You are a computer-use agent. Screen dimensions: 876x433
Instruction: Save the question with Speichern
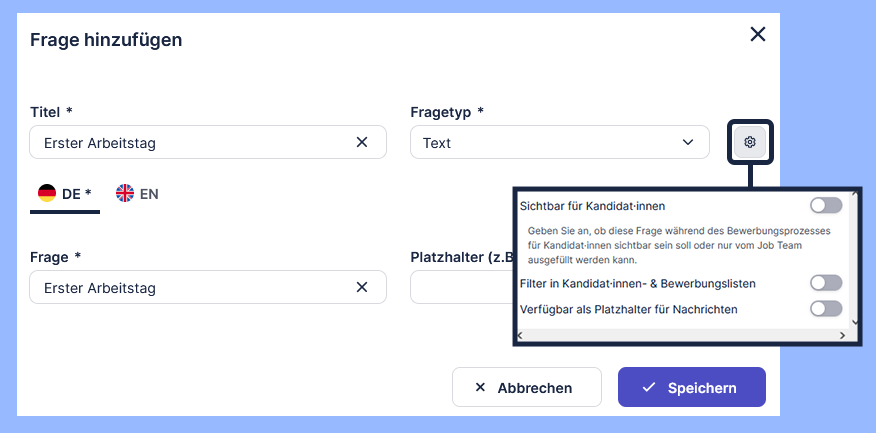pyautogui.click(x=691, y=388)
